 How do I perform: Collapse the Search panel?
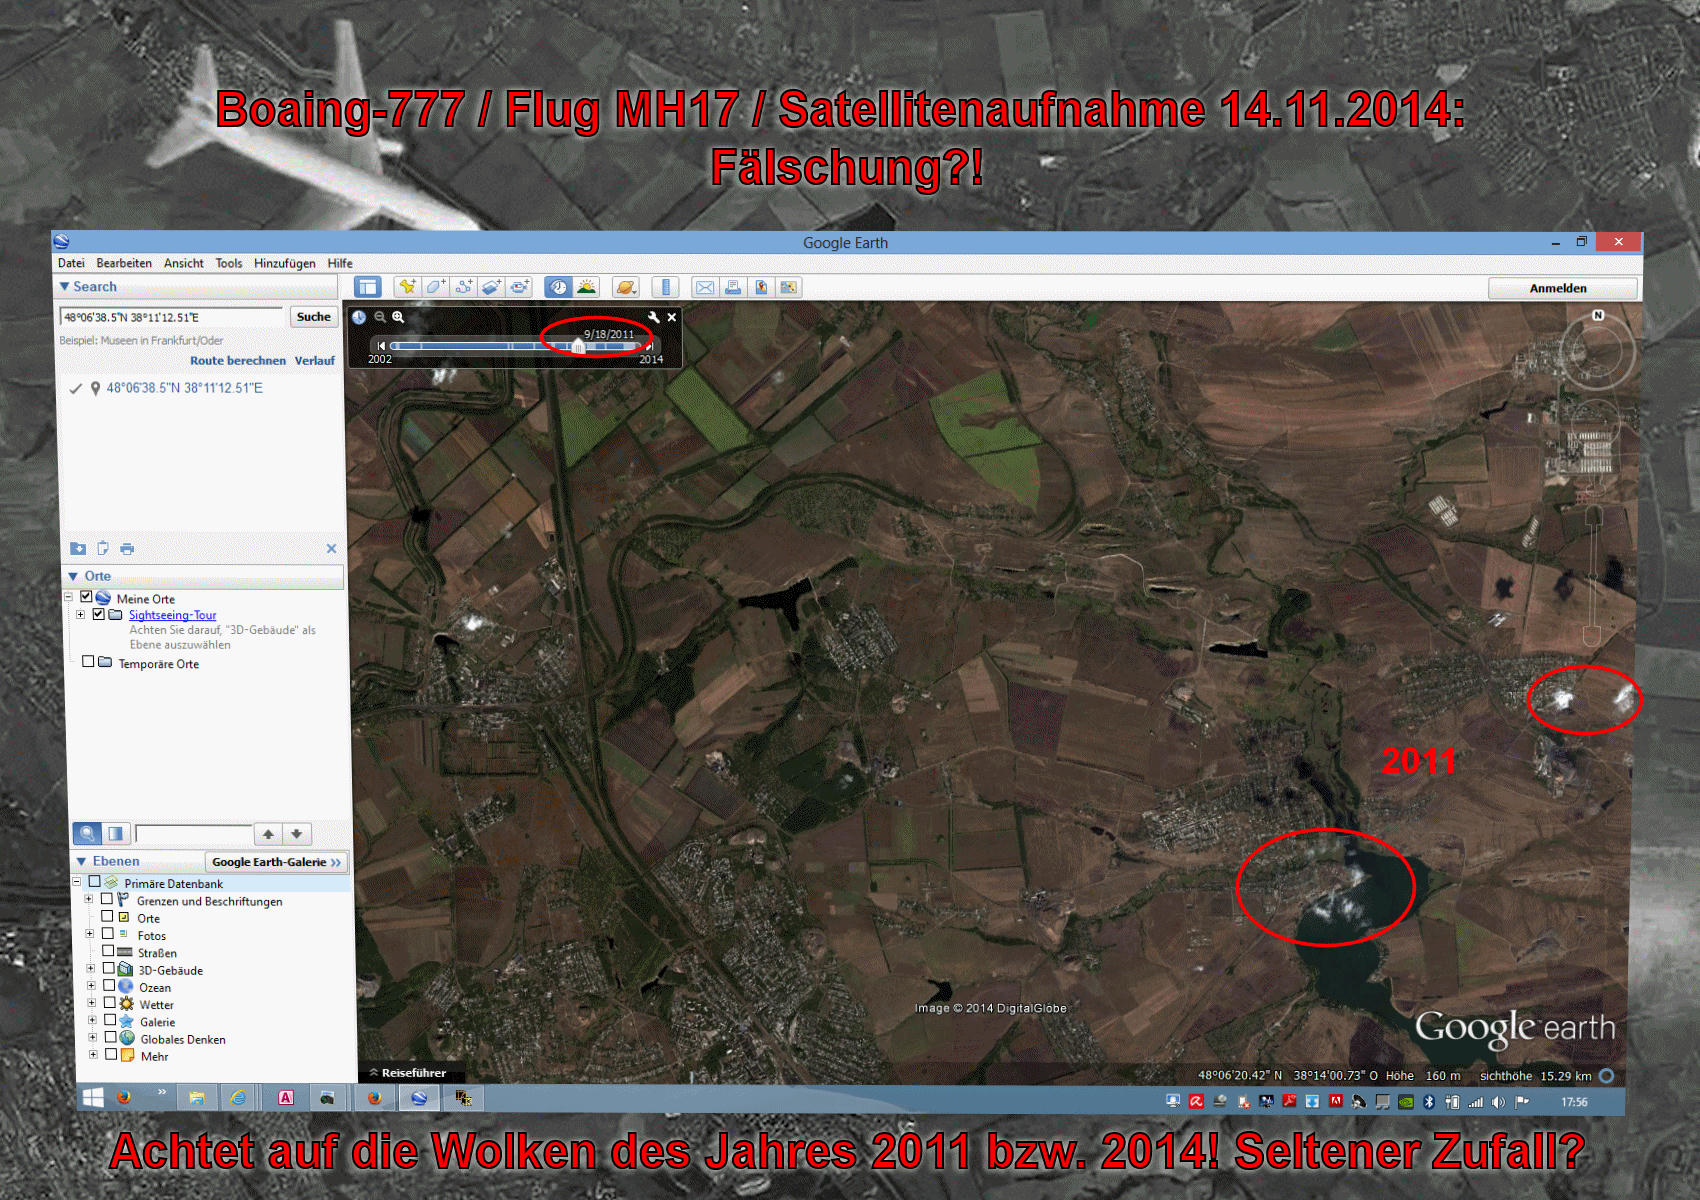point(65,286)
